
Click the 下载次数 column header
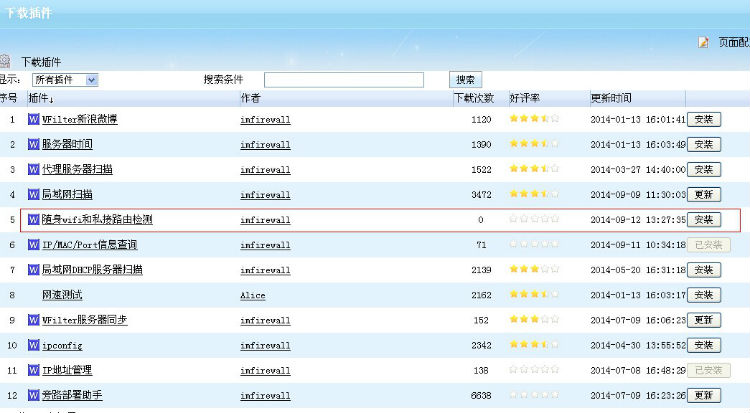coord(473,98)
